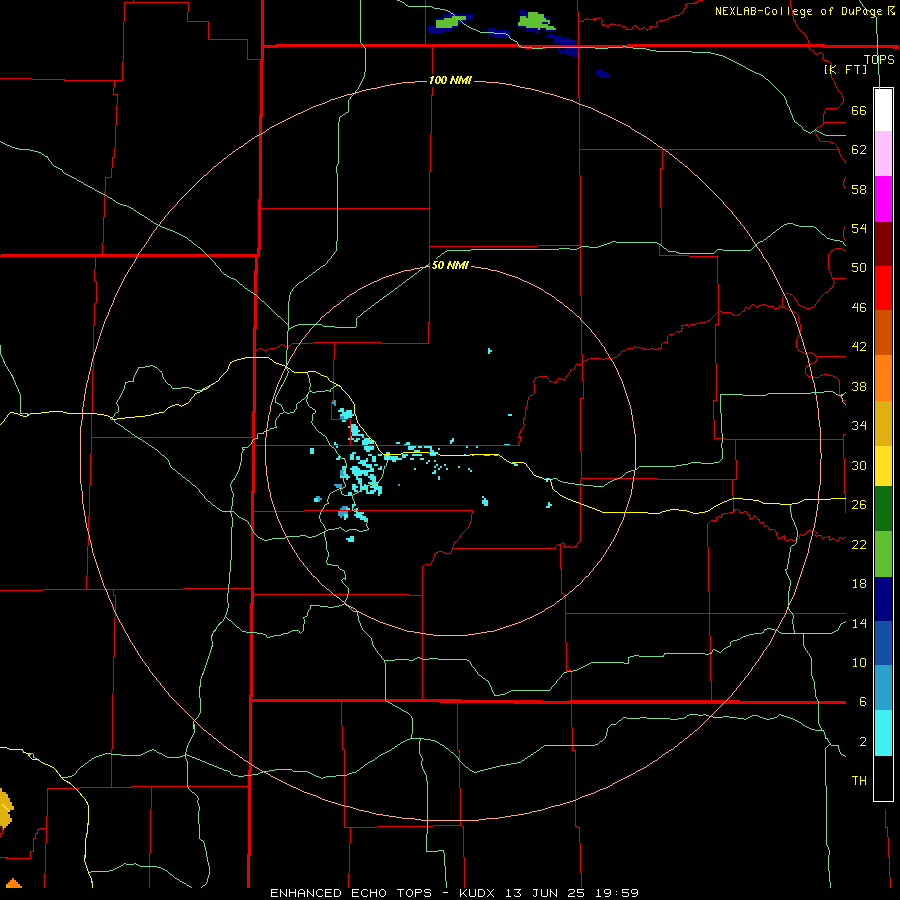Image resolution: width=900 pixels, height=900 pixels.
Task: Click the orange triangle marker at bottom left
Action: click(13, 883)
